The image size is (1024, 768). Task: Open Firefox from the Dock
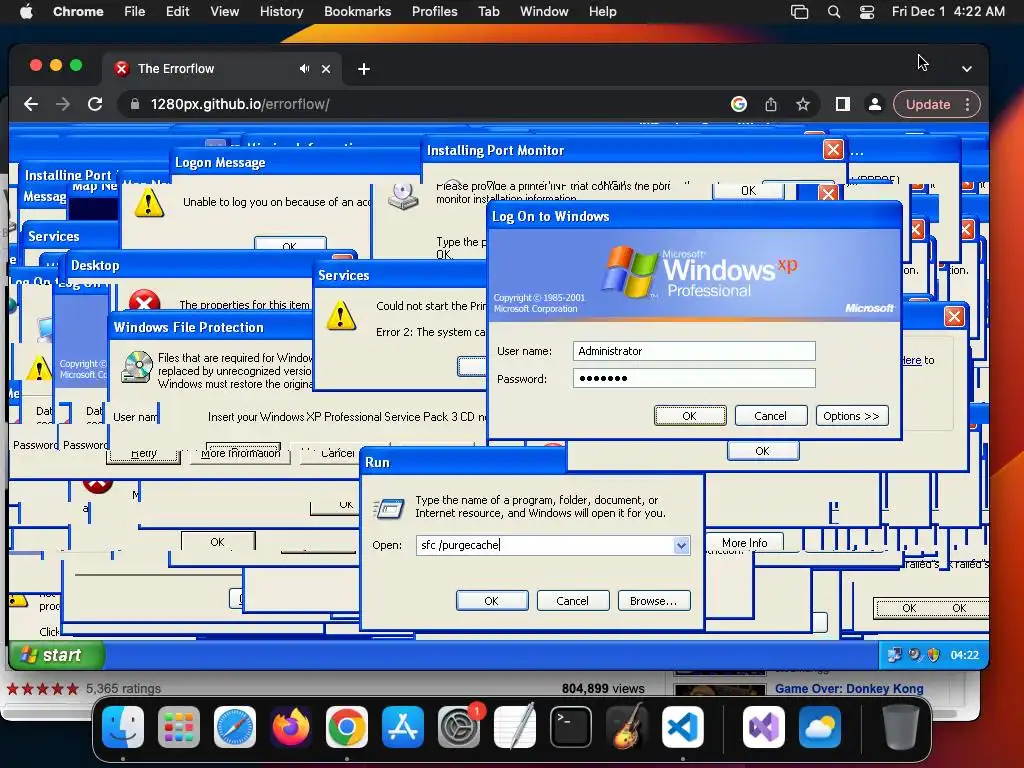pos(291,727)
